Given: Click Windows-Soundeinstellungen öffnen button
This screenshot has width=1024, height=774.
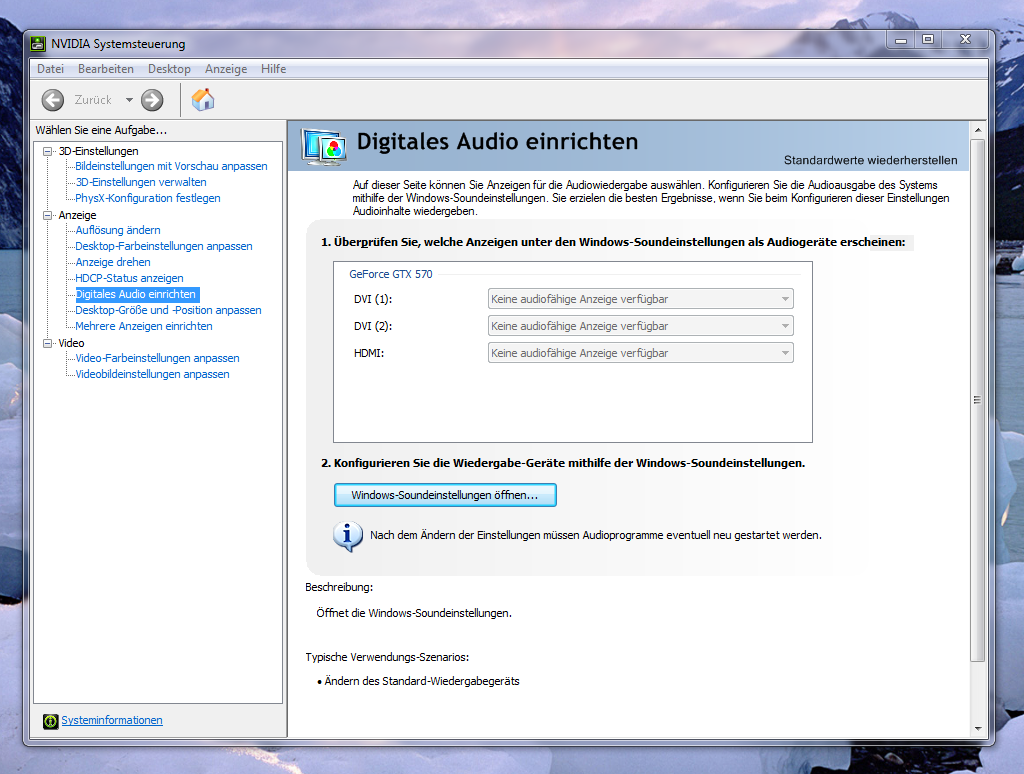Looking at the screenshot, I should 445,495.
